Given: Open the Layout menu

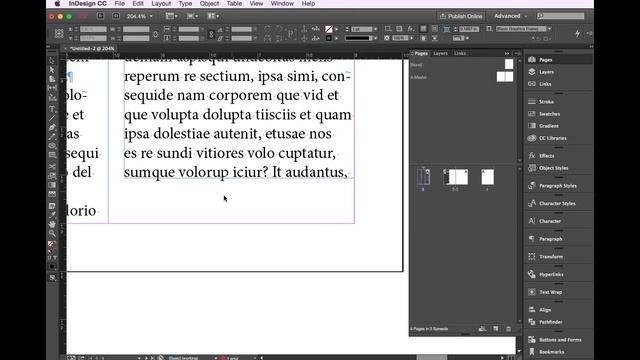Looking at the screenshot, I should point(161,4).
